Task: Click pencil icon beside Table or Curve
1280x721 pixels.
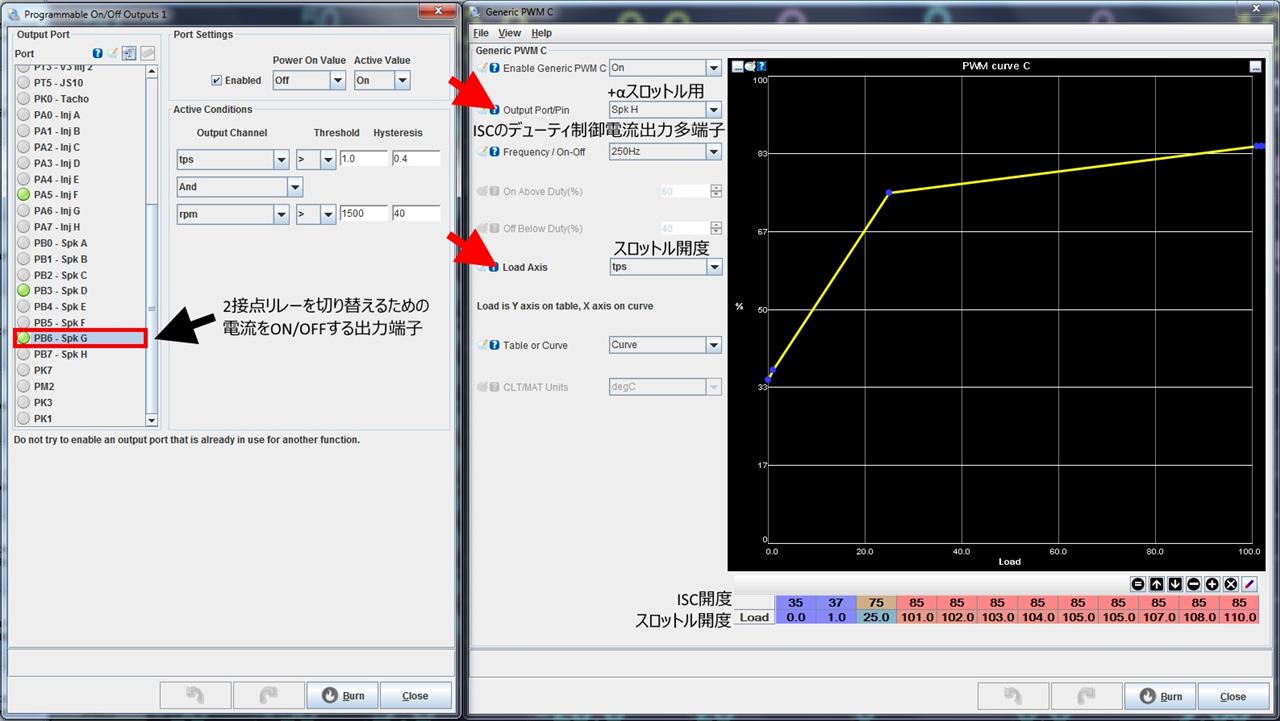Action: click(481, 345)
